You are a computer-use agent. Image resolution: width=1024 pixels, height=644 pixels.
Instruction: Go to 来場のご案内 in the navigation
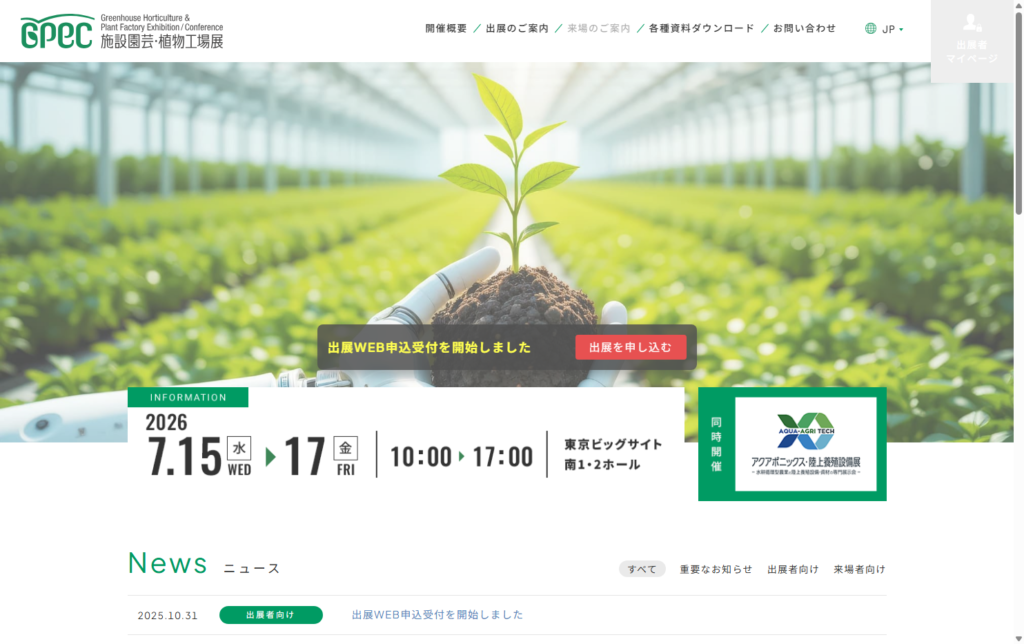point(598,28)
